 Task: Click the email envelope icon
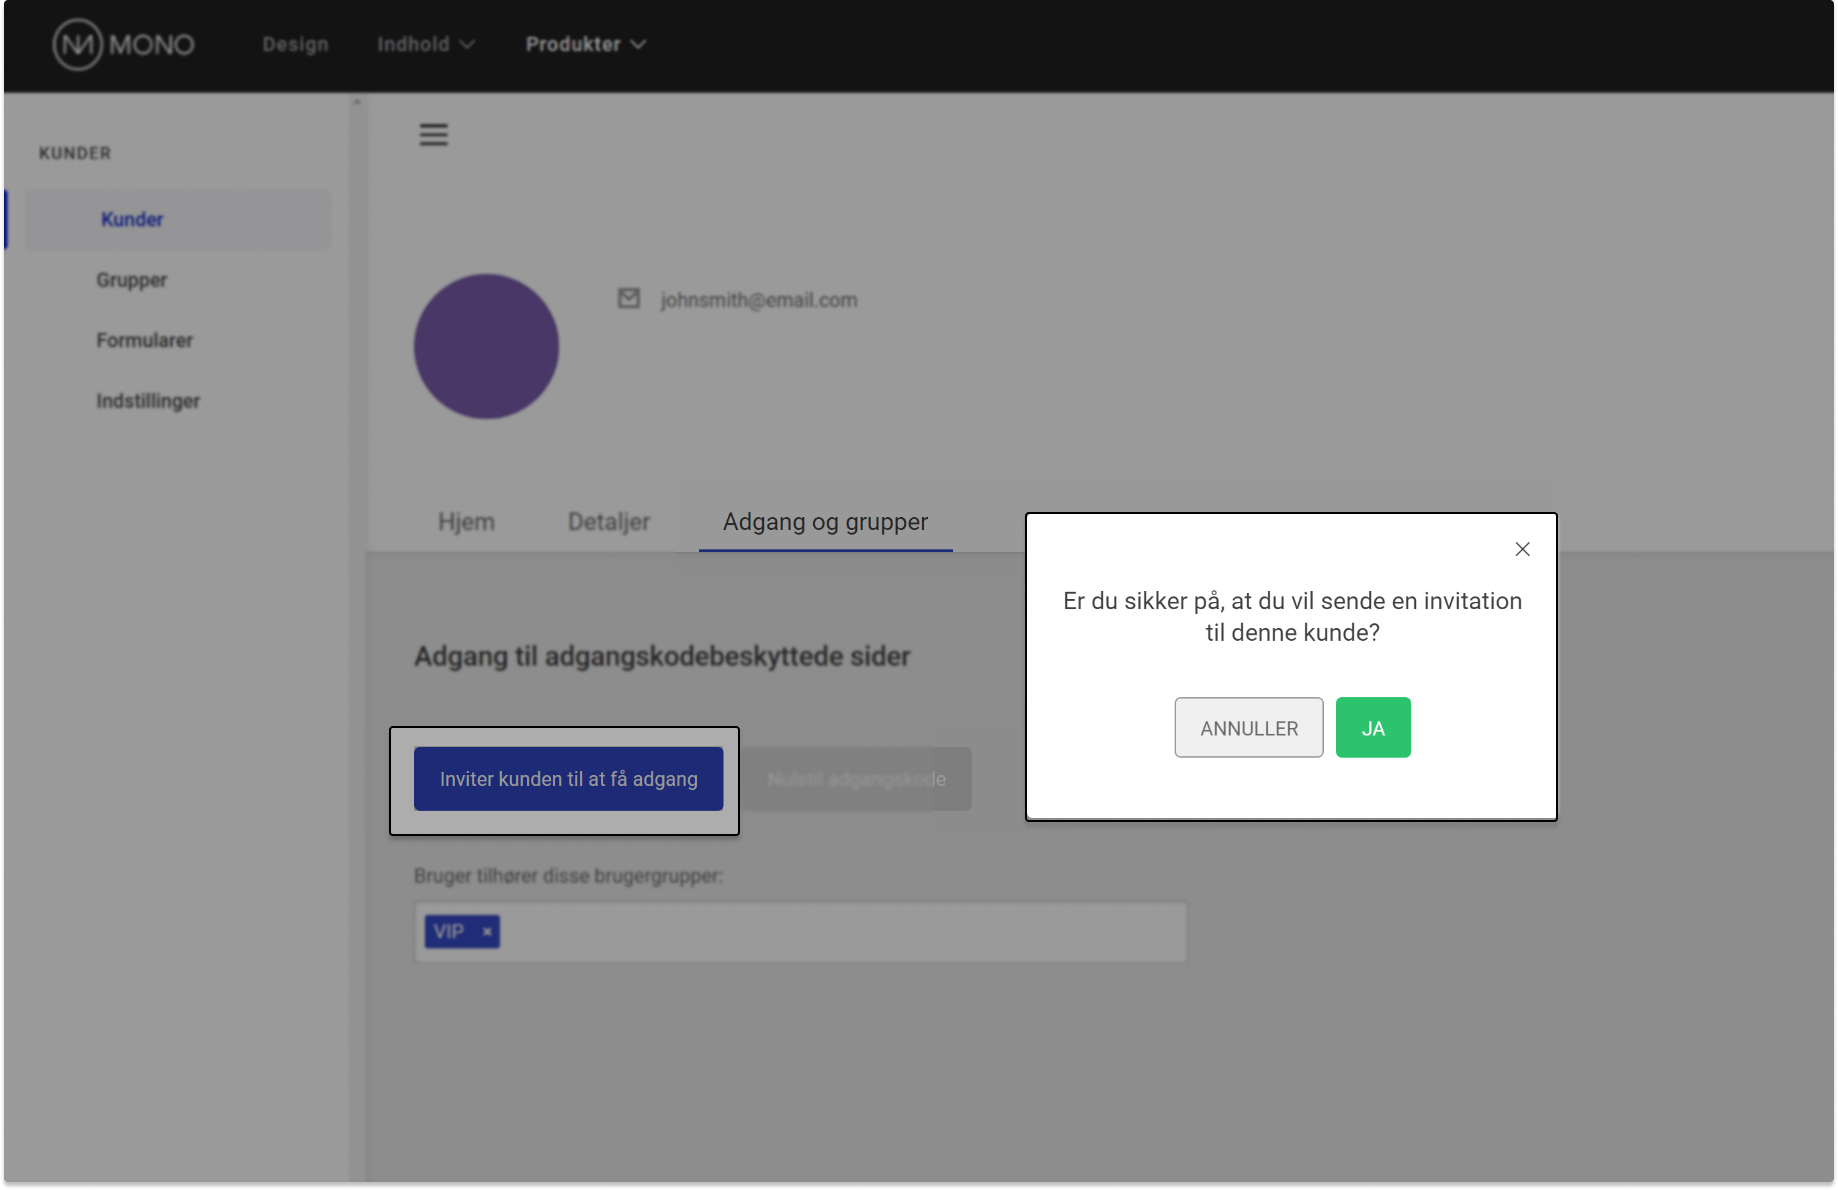click(628, 299)
